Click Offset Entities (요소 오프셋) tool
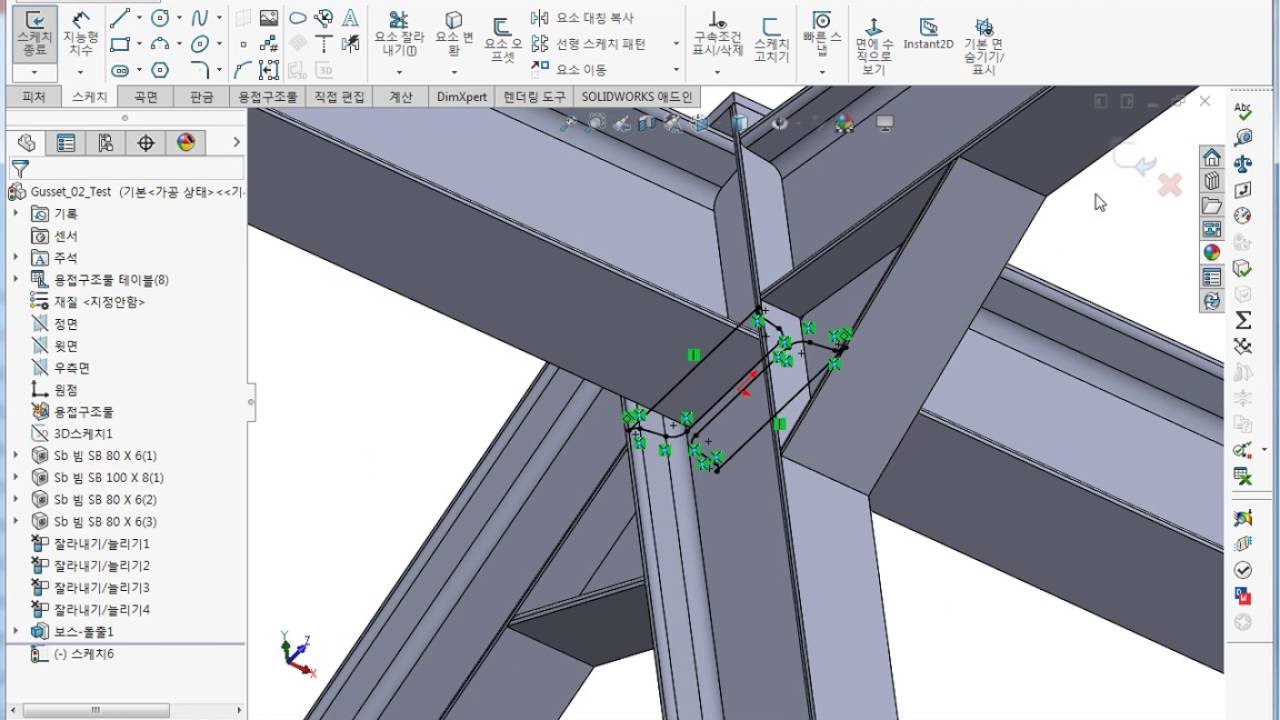Image resolution: width=1280 pixels, height=720 pixels. (503, 40)
